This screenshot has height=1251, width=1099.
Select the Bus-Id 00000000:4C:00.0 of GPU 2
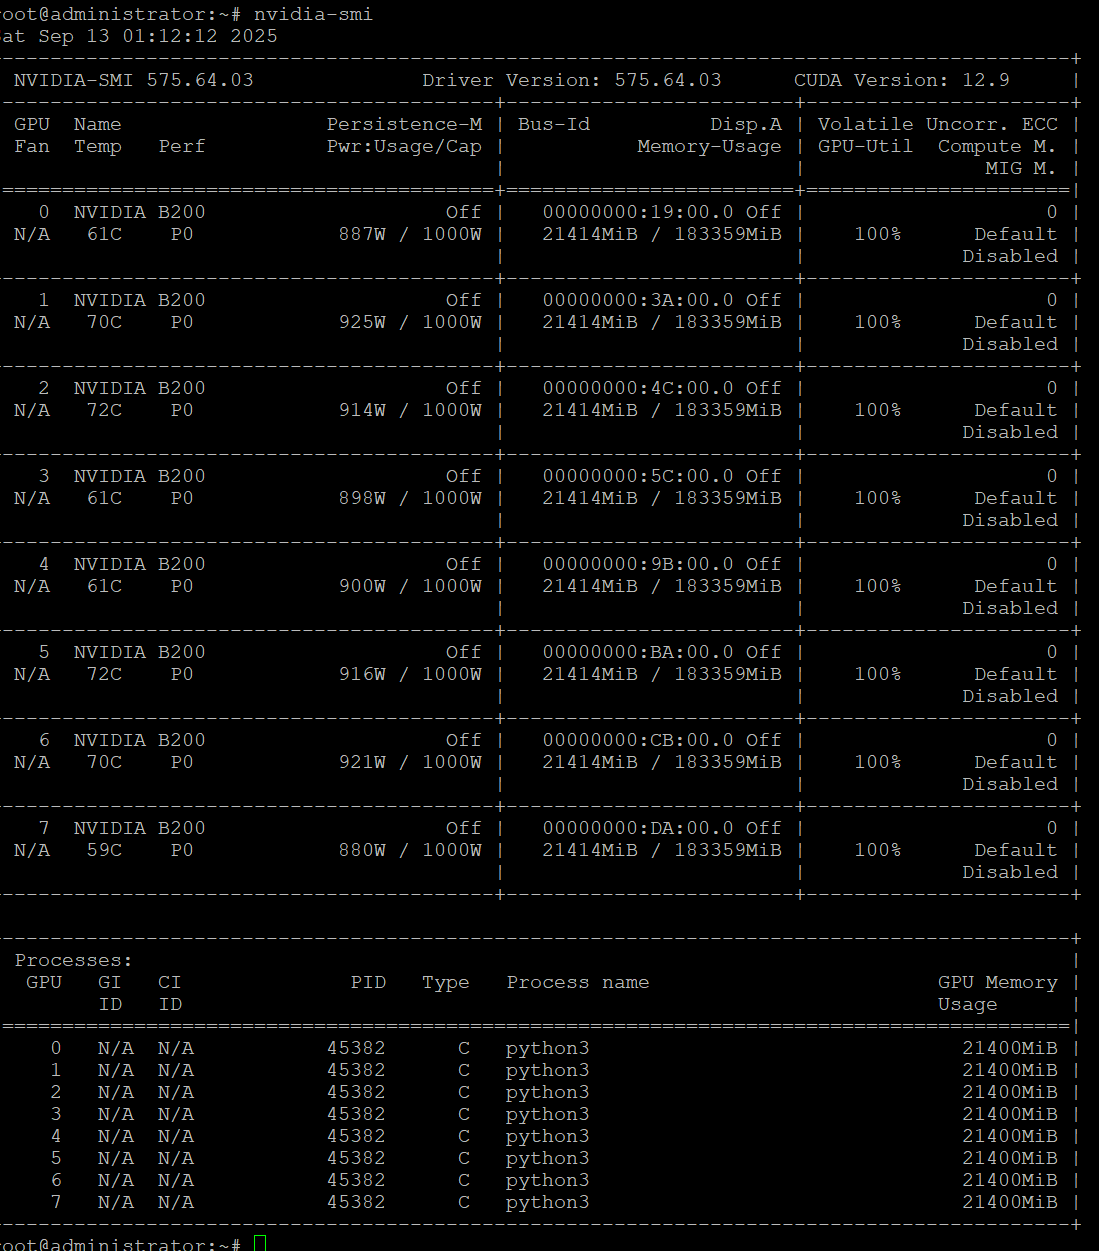[x=638, y=388]
